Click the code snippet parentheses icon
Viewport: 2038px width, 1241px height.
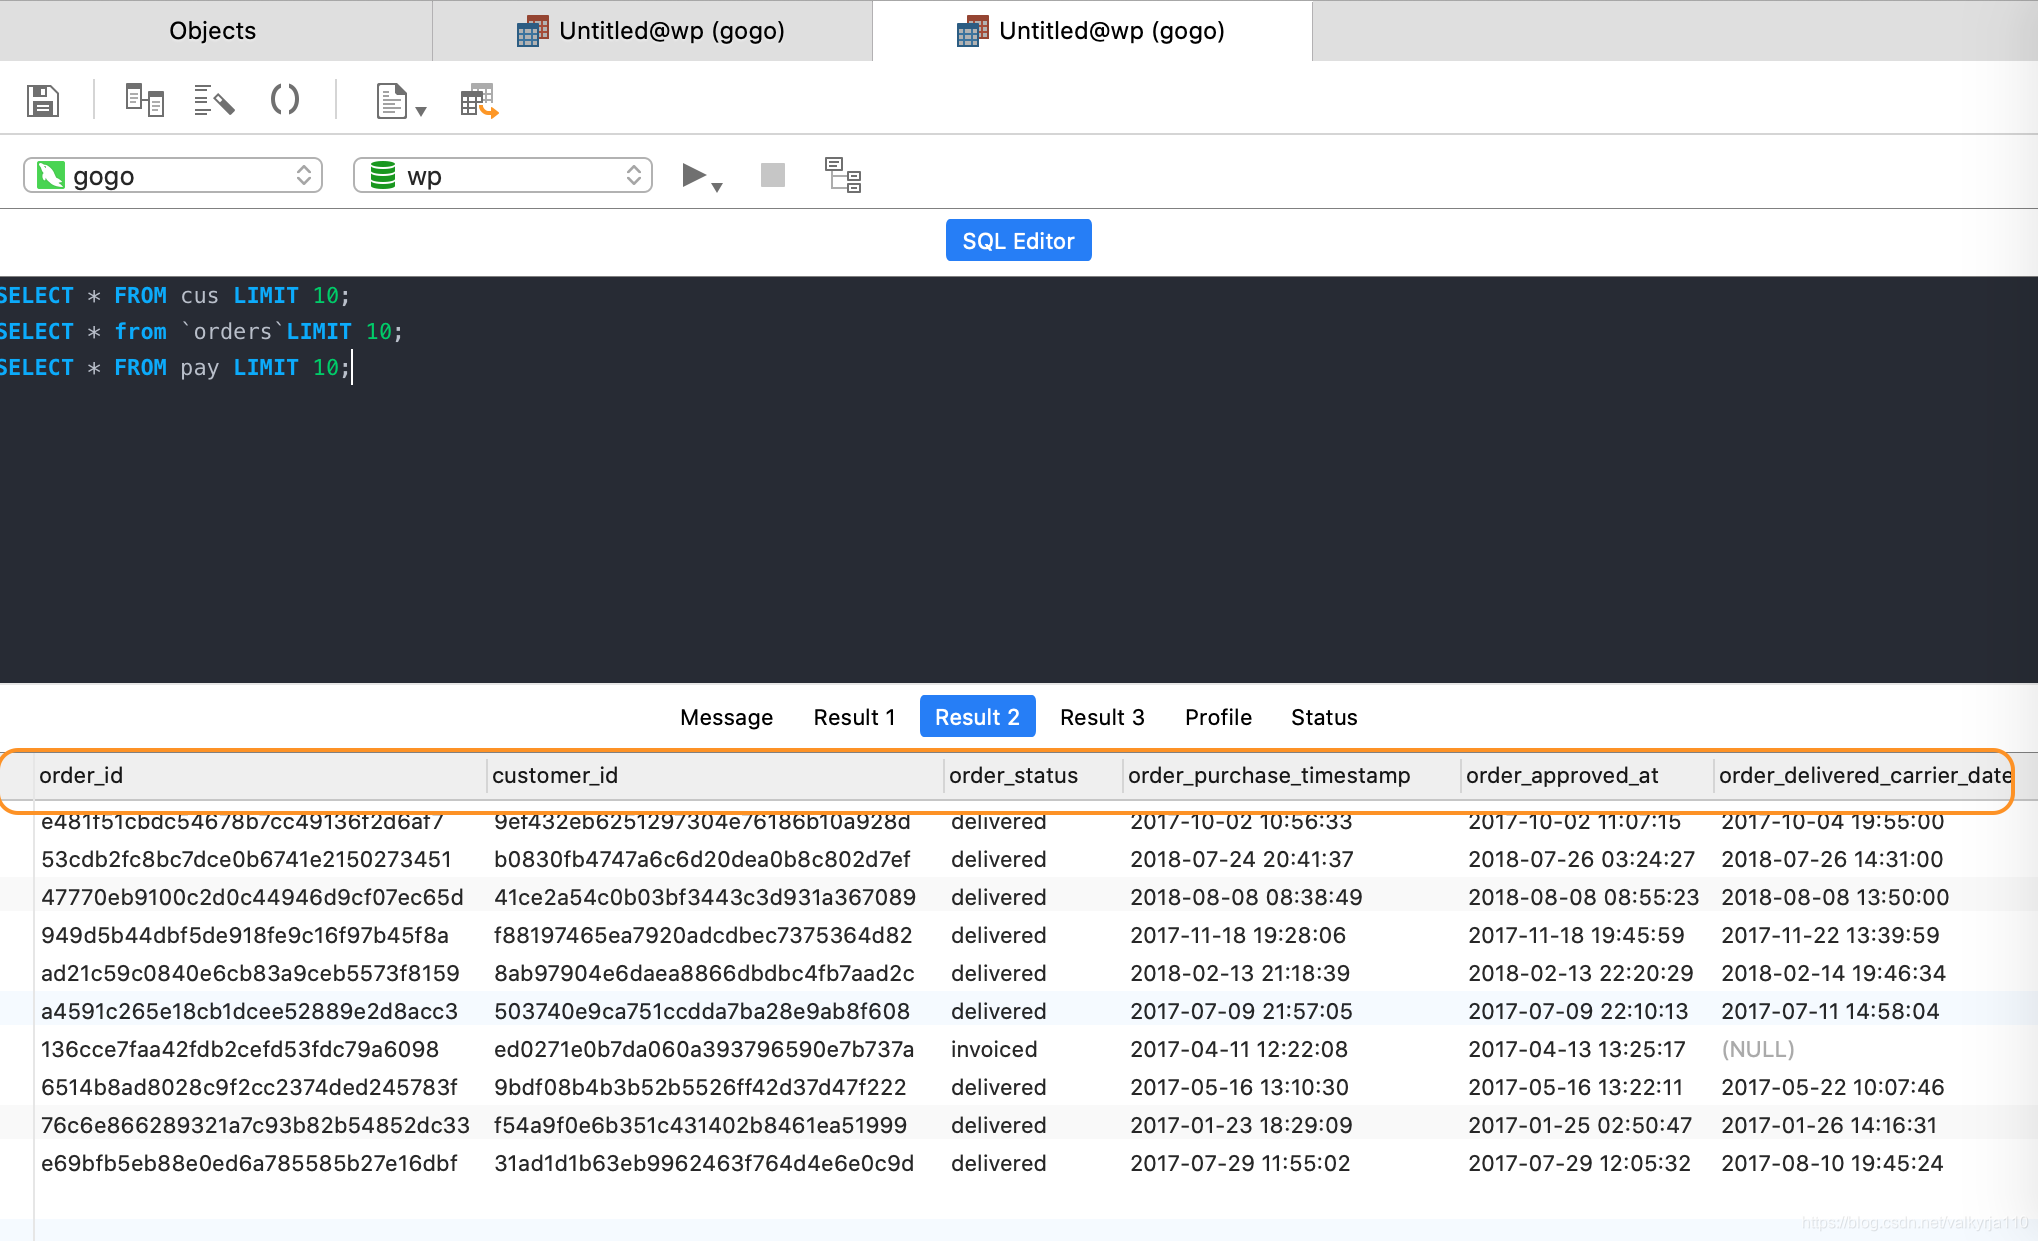coord(285,100)
